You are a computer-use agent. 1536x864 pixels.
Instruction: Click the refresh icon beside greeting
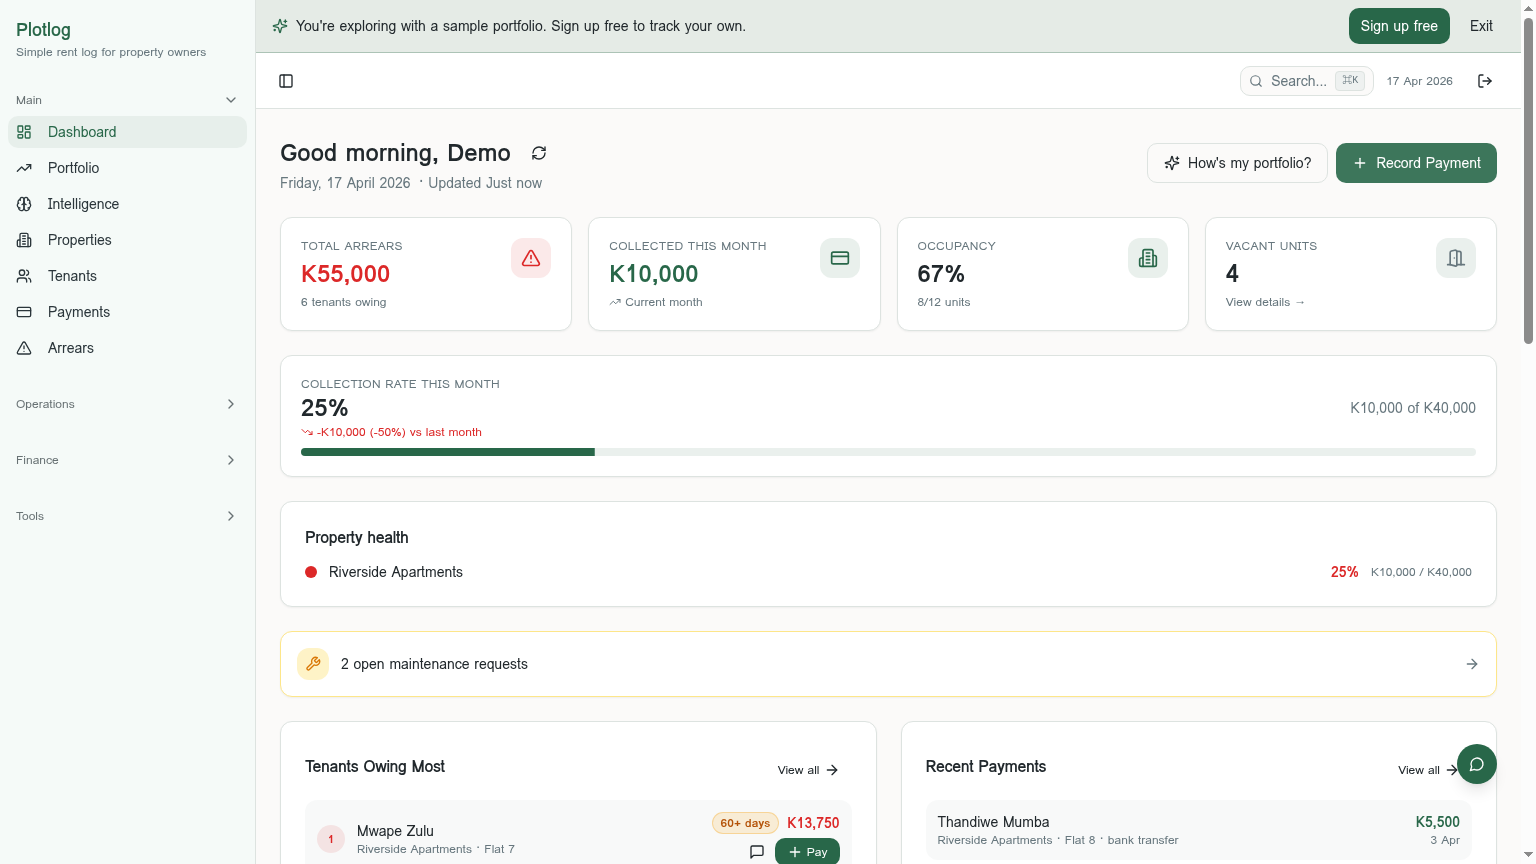[539, 153]
